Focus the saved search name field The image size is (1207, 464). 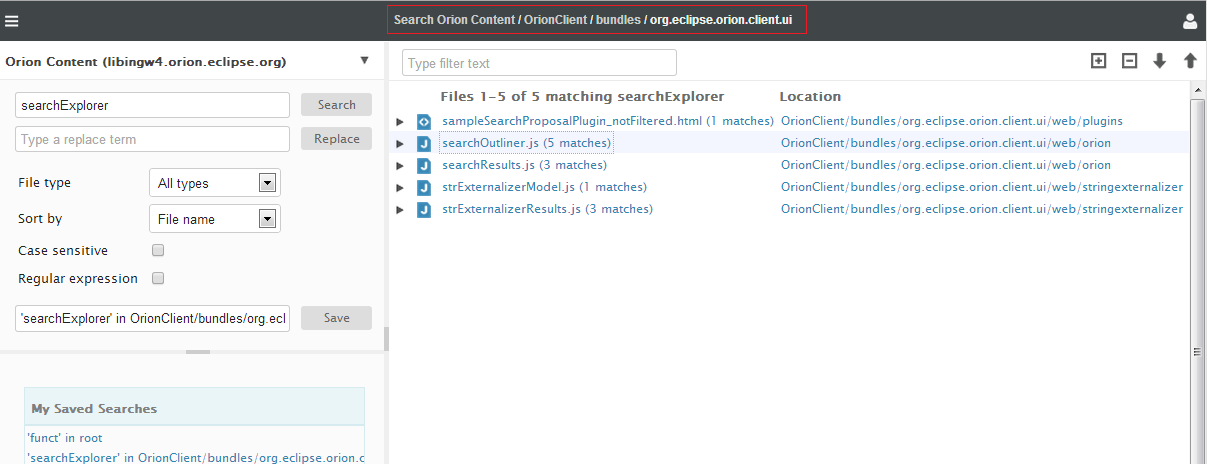click(152, 318)
